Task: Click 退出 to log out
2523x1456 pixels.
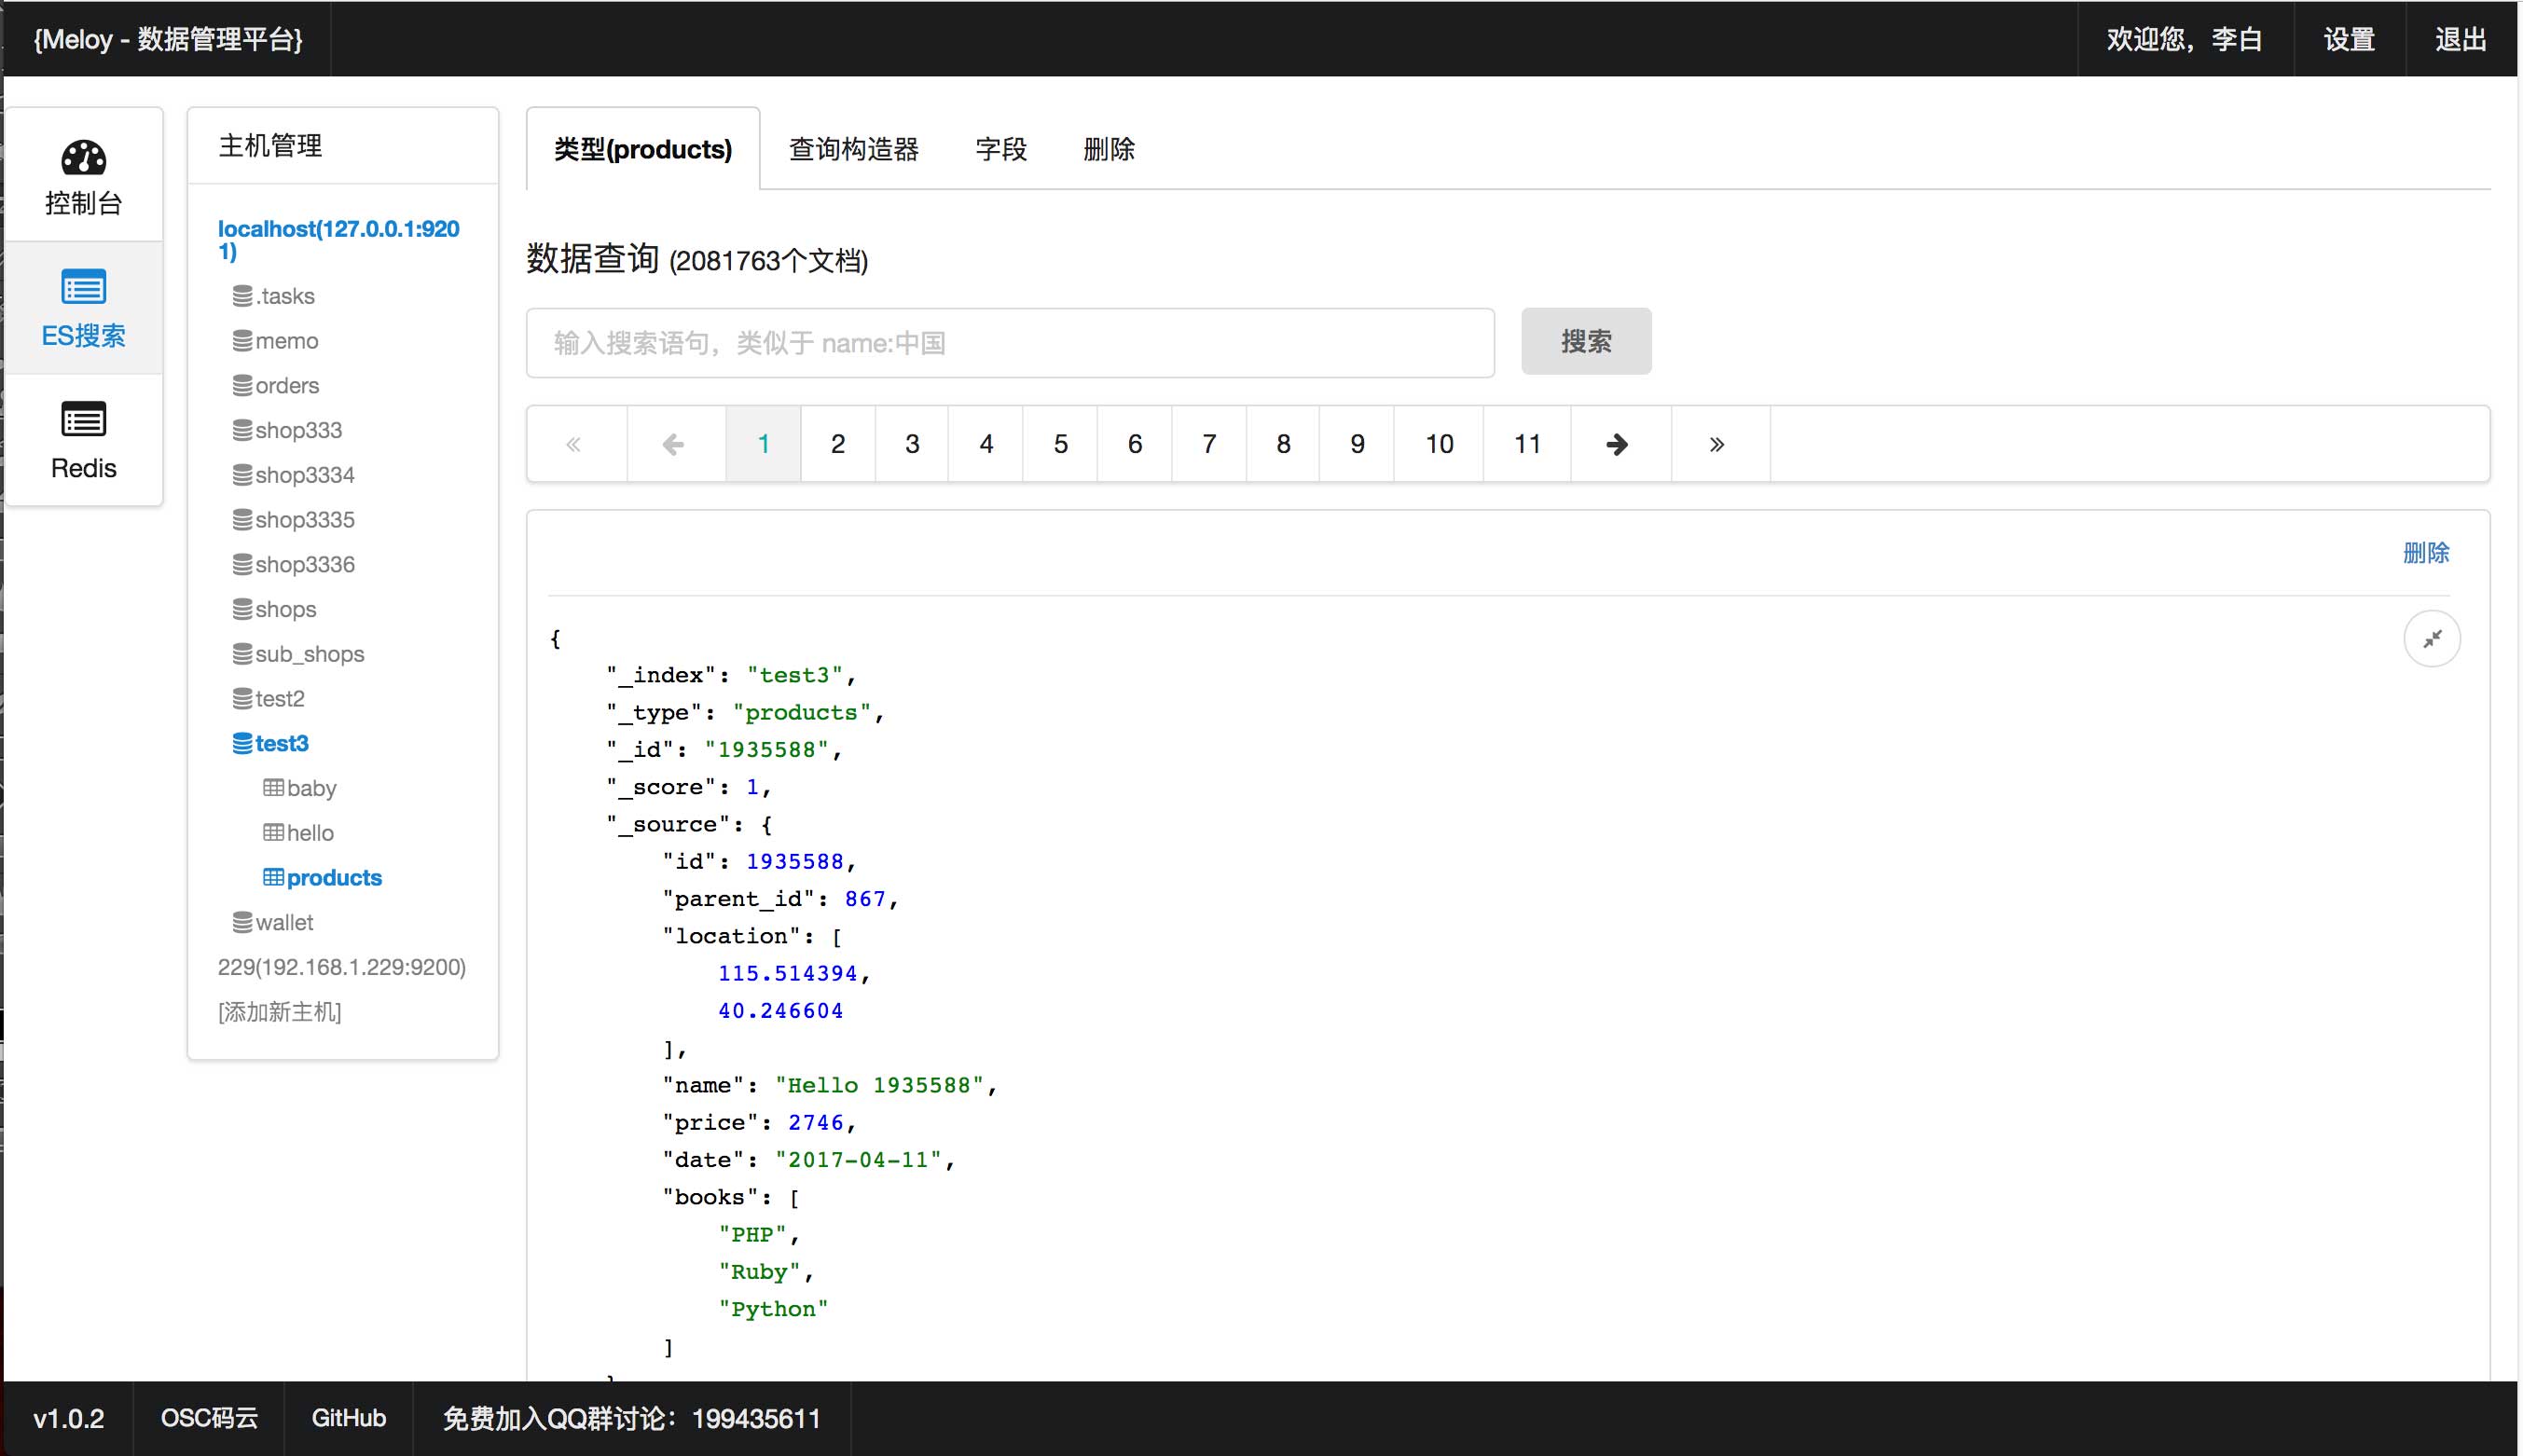Action: point(2461,39)
